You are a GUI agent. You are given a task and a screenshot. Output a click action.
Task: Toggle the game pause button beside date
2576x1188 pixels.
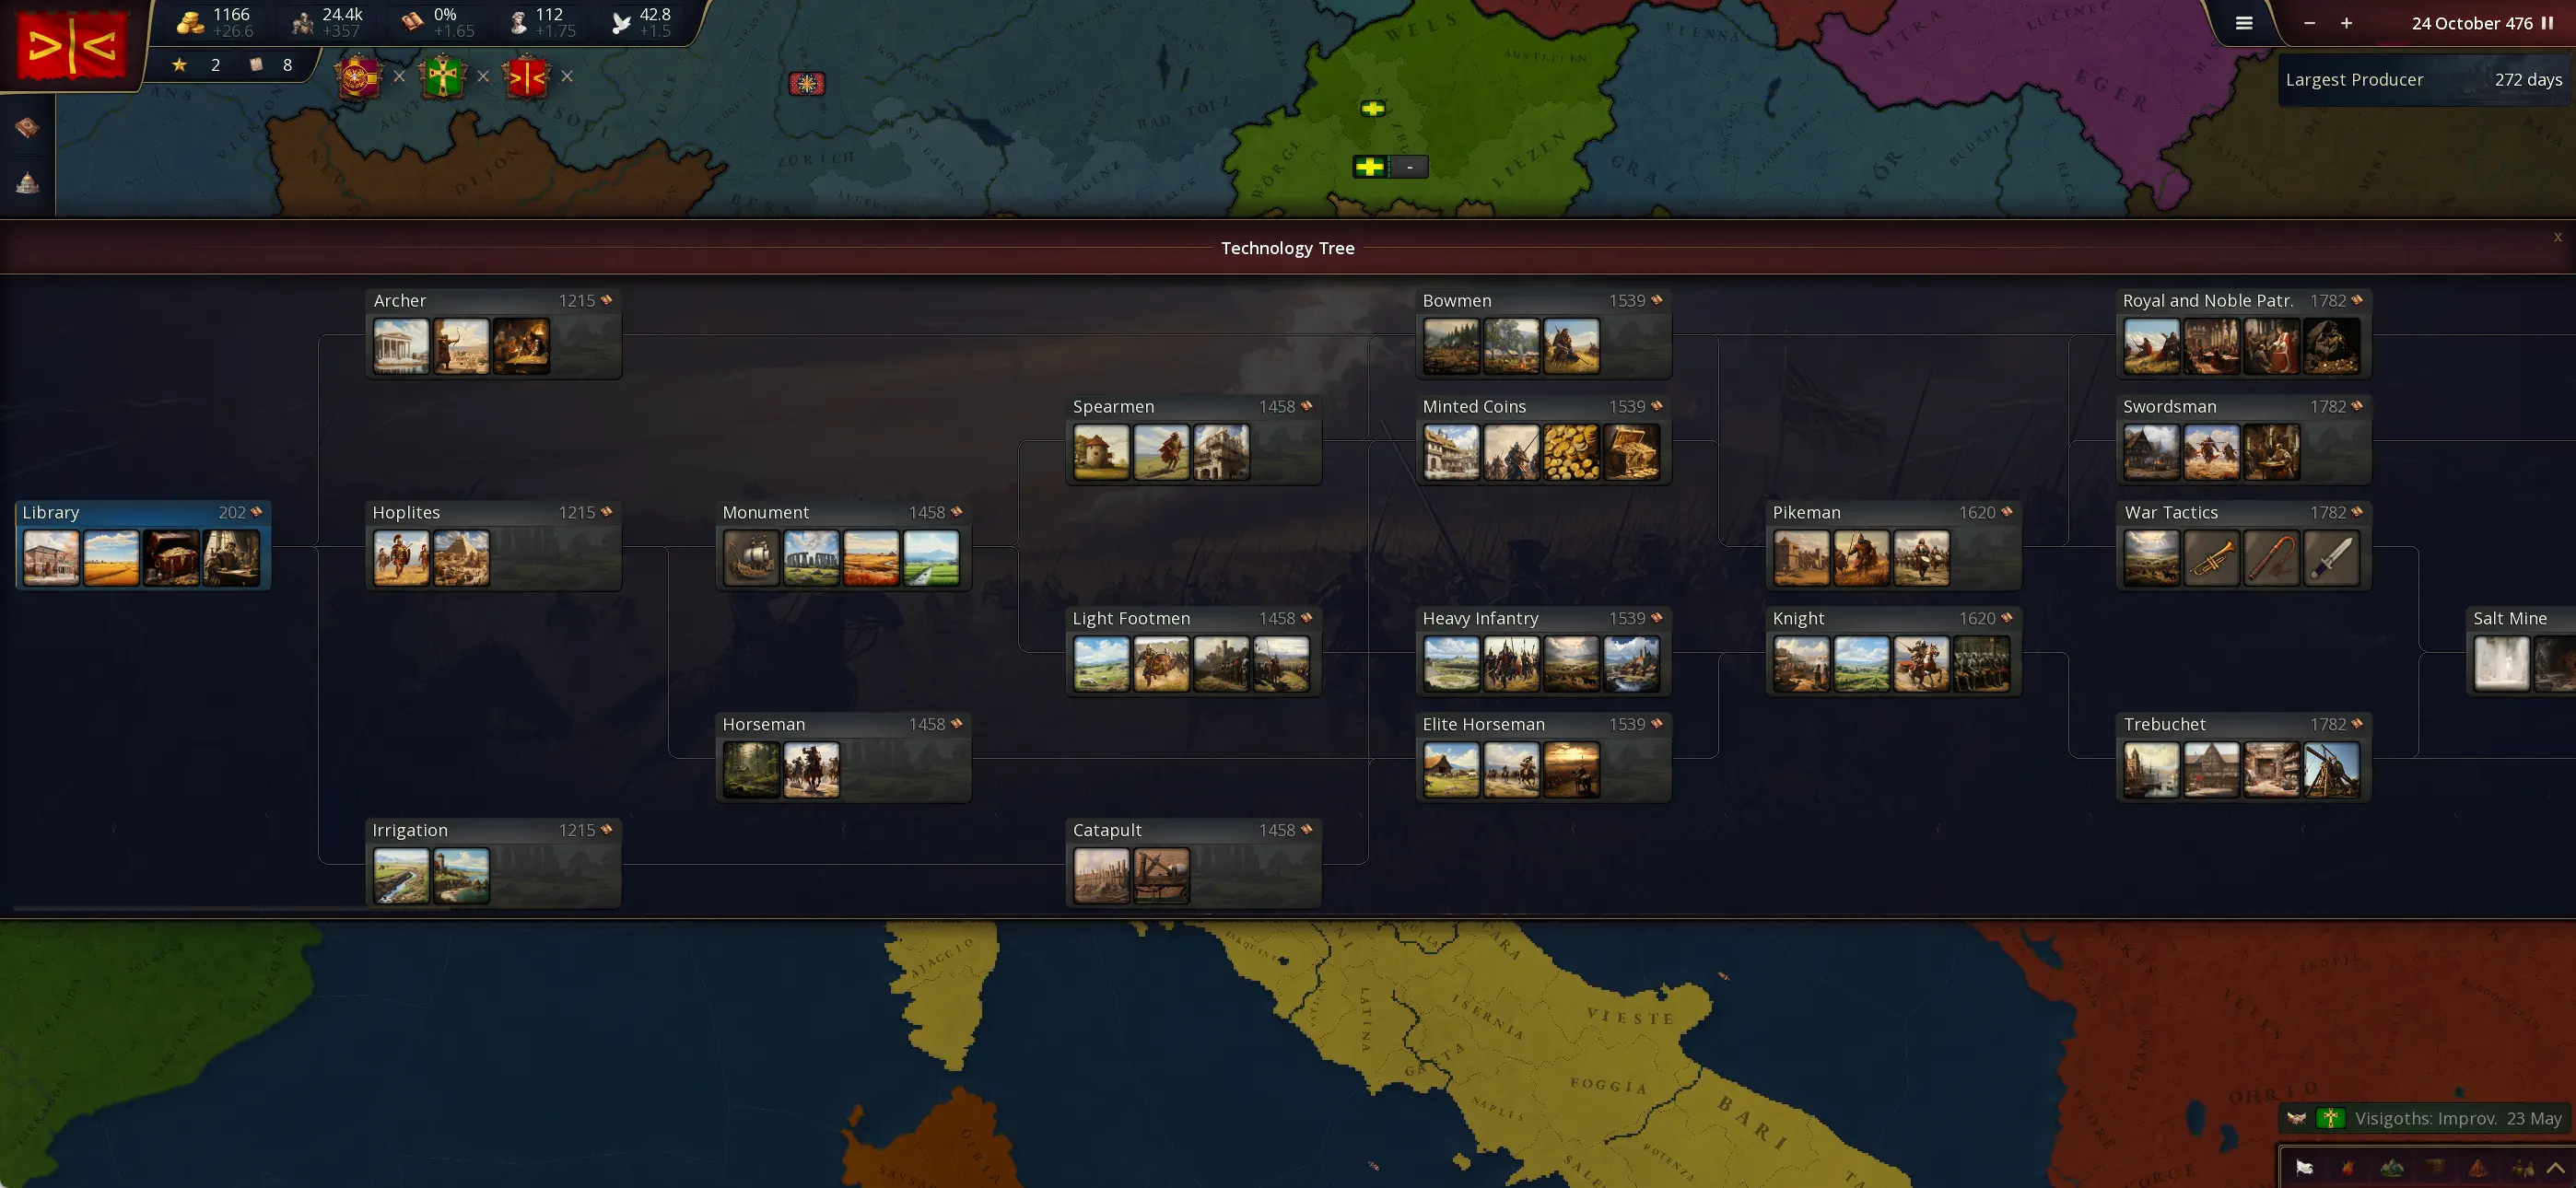click(x=2547, y=23)
